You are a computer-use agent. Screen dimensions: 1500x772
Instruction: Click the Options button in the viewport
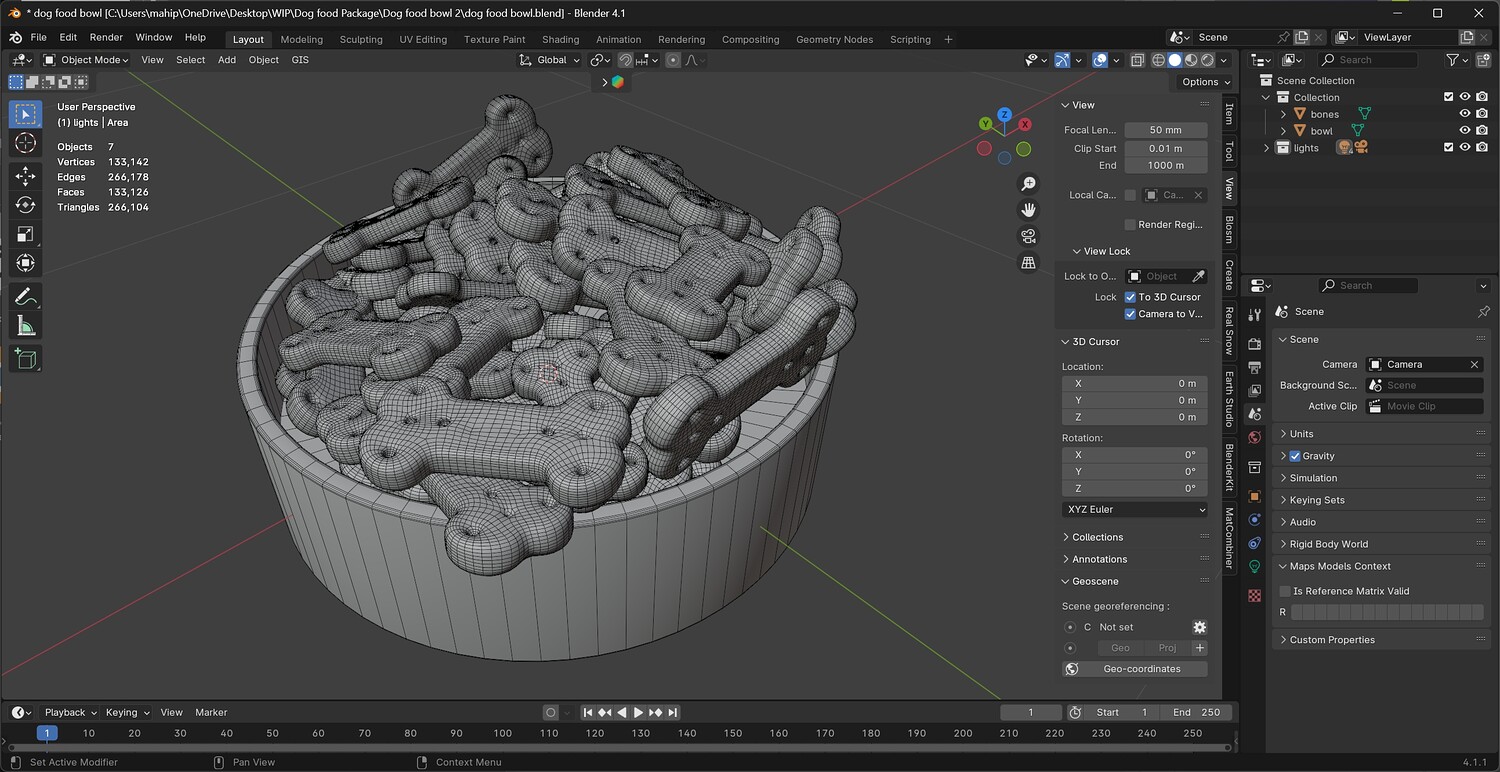click(1205, 82)
